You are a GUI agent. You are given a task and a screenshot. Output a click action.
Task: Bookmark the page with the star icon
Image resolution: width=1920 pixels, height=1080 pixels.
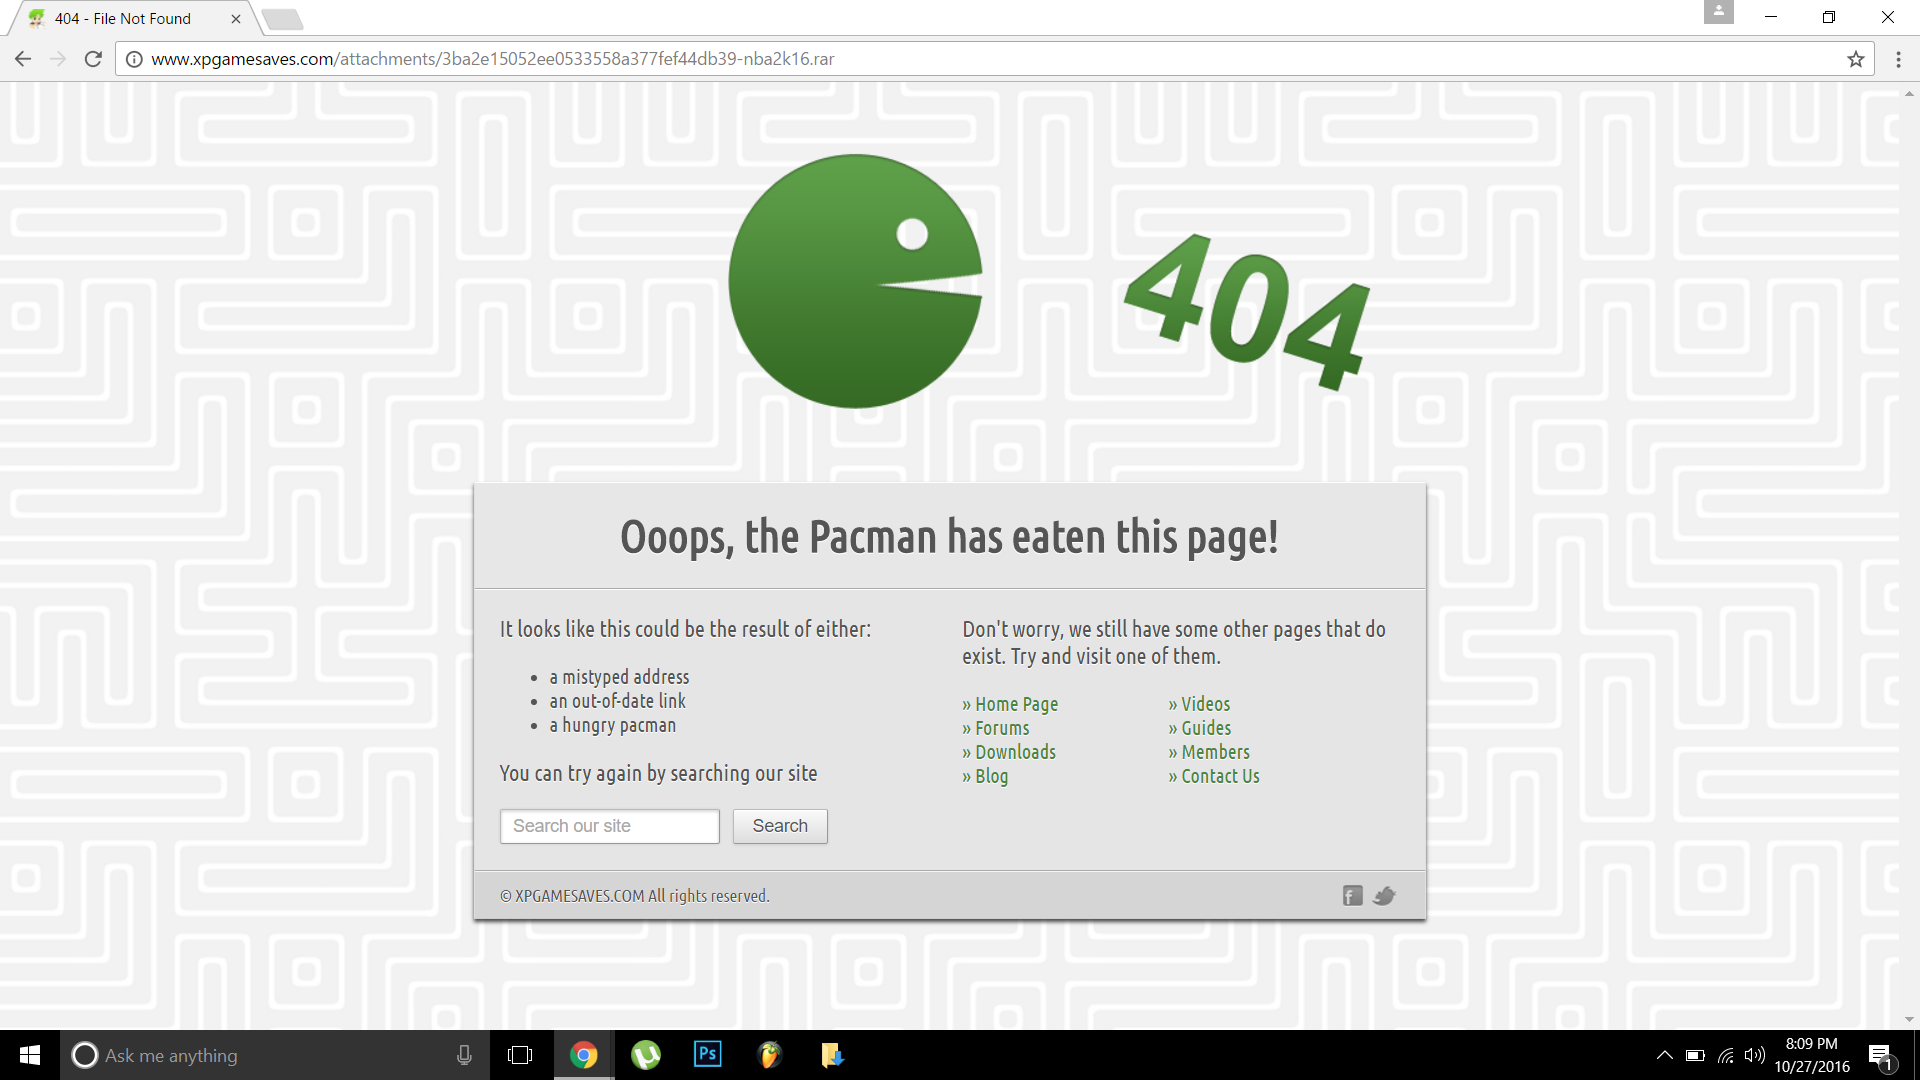coord(1856,59)
